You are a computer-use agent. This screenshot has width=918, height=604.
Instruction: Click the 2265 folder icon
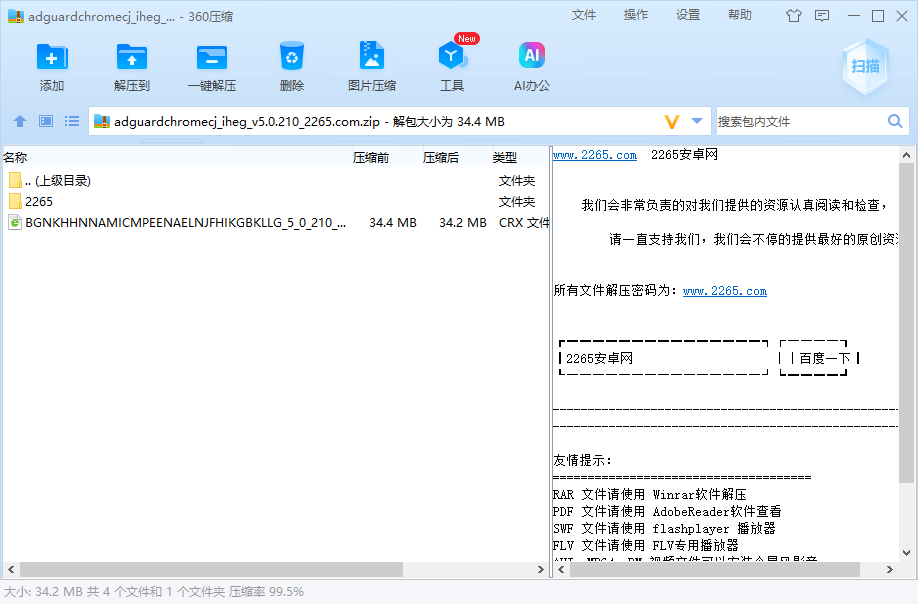[x=15, y=201]
